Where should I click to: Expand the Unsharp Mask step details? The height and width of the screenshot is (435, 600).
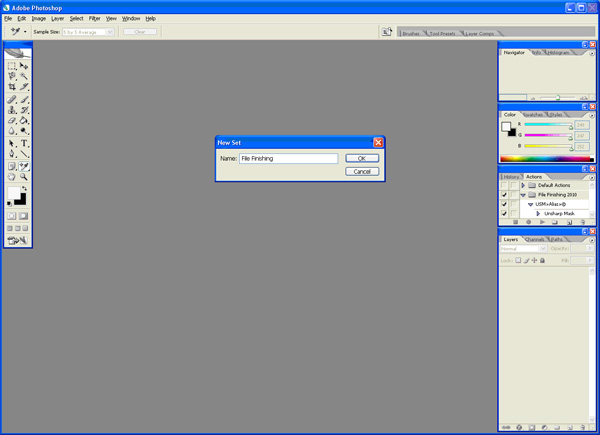pos(538,213)
